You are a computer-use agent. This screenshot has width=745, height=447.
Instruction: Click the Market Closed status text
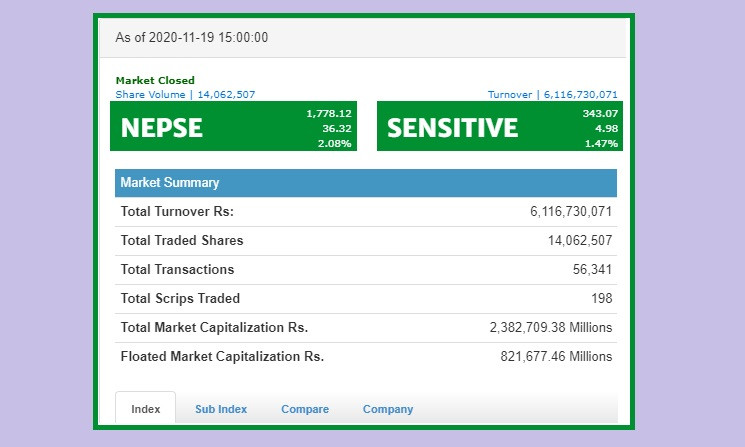[x=155, y=80]
